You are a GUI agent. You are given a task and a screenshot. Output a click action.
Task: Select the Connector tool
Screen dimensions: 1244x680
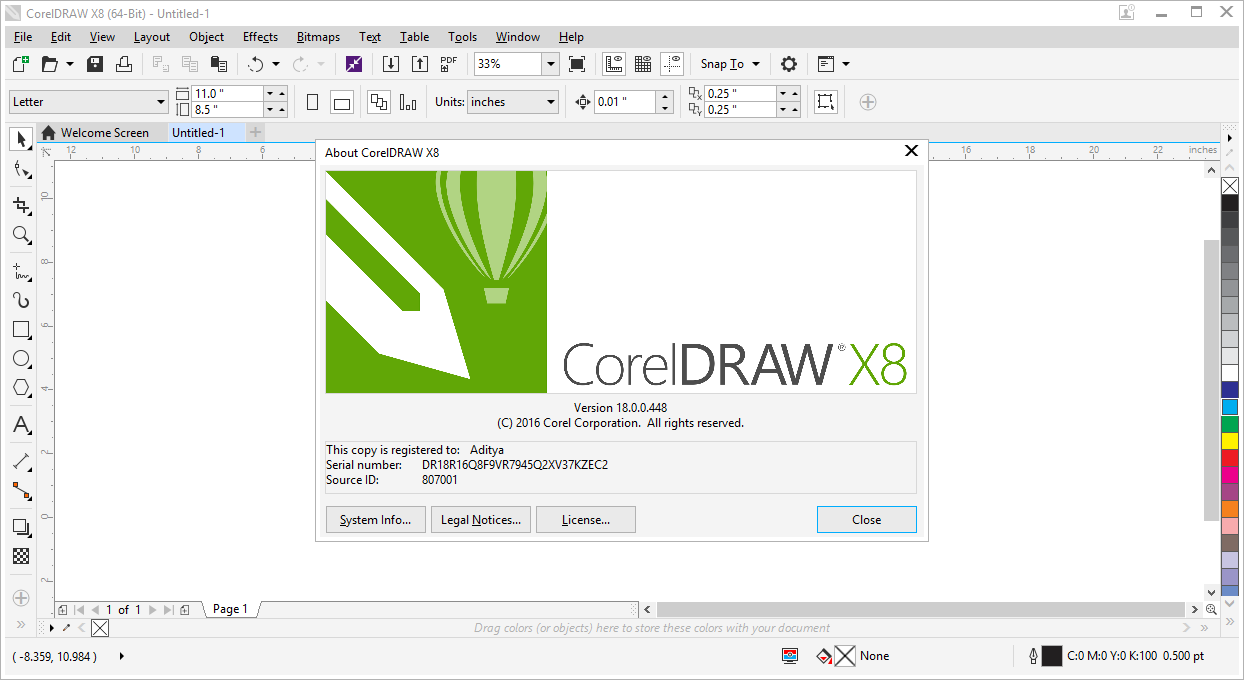click(21, 491)
